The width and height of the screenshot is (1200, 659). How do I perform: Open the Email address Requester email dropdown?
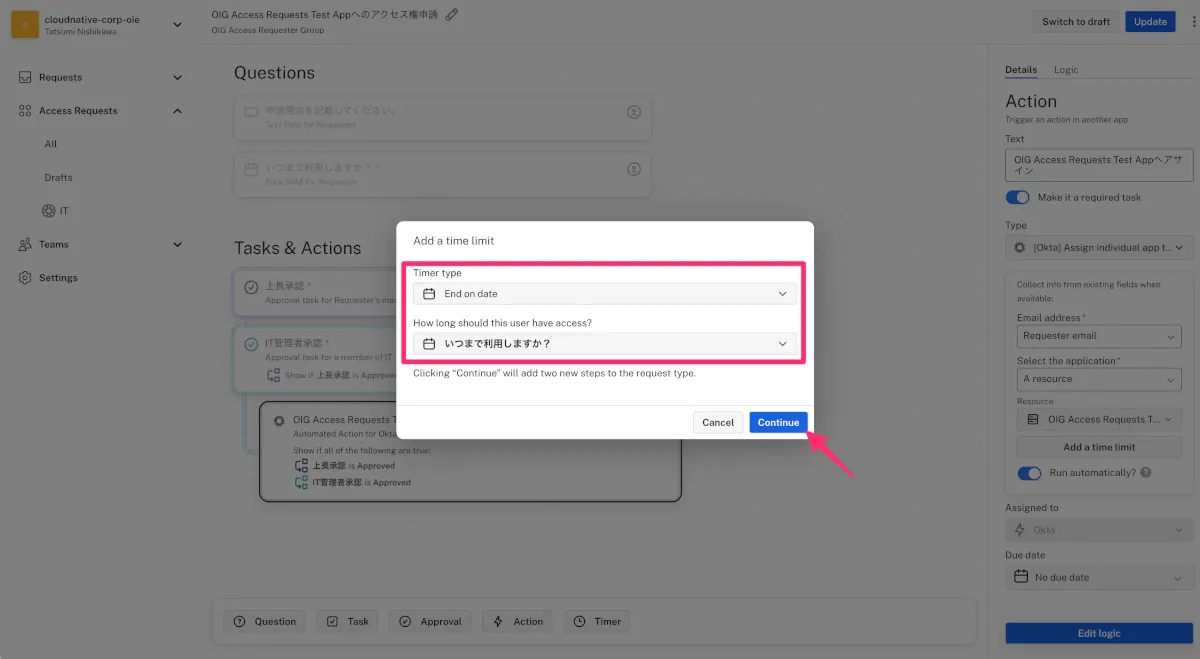tap(1099, 336)
